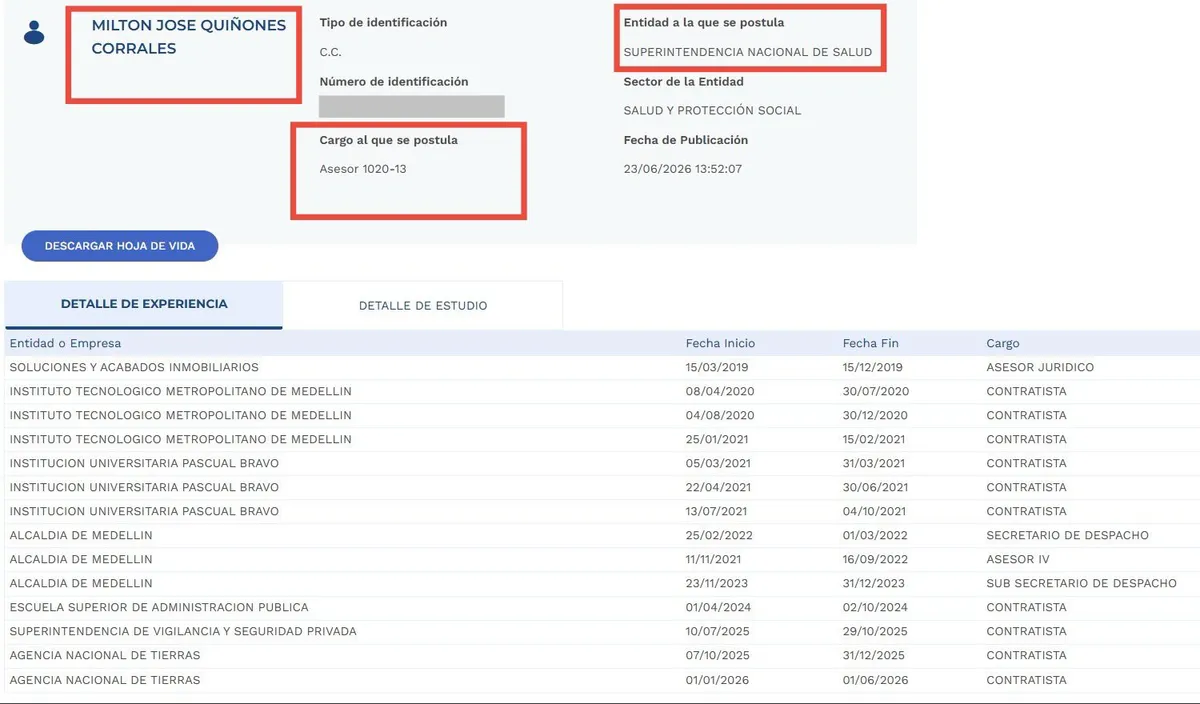Click the start date 07/10/2025
Screen dimensions: 1200x704
point(719,655)
